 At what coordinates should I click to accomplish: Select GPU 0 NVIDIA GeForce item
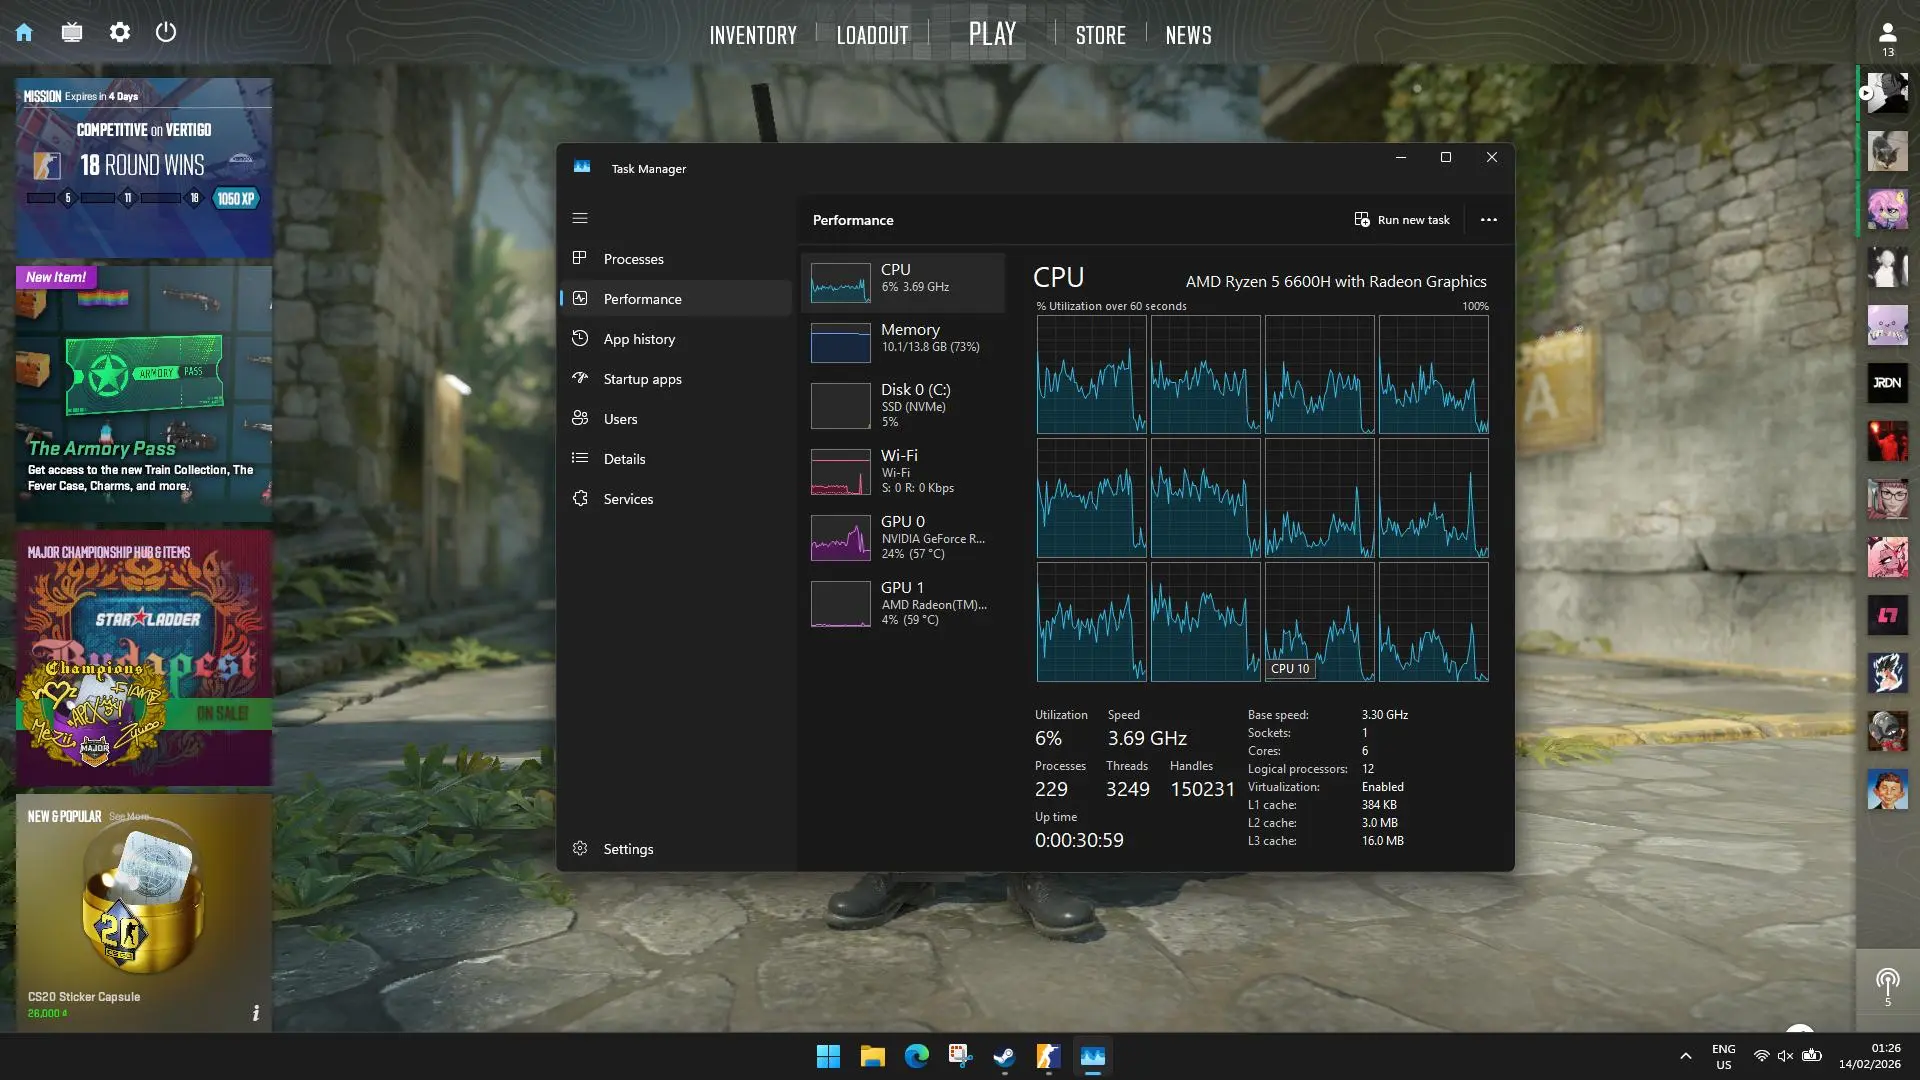point(903,537)
